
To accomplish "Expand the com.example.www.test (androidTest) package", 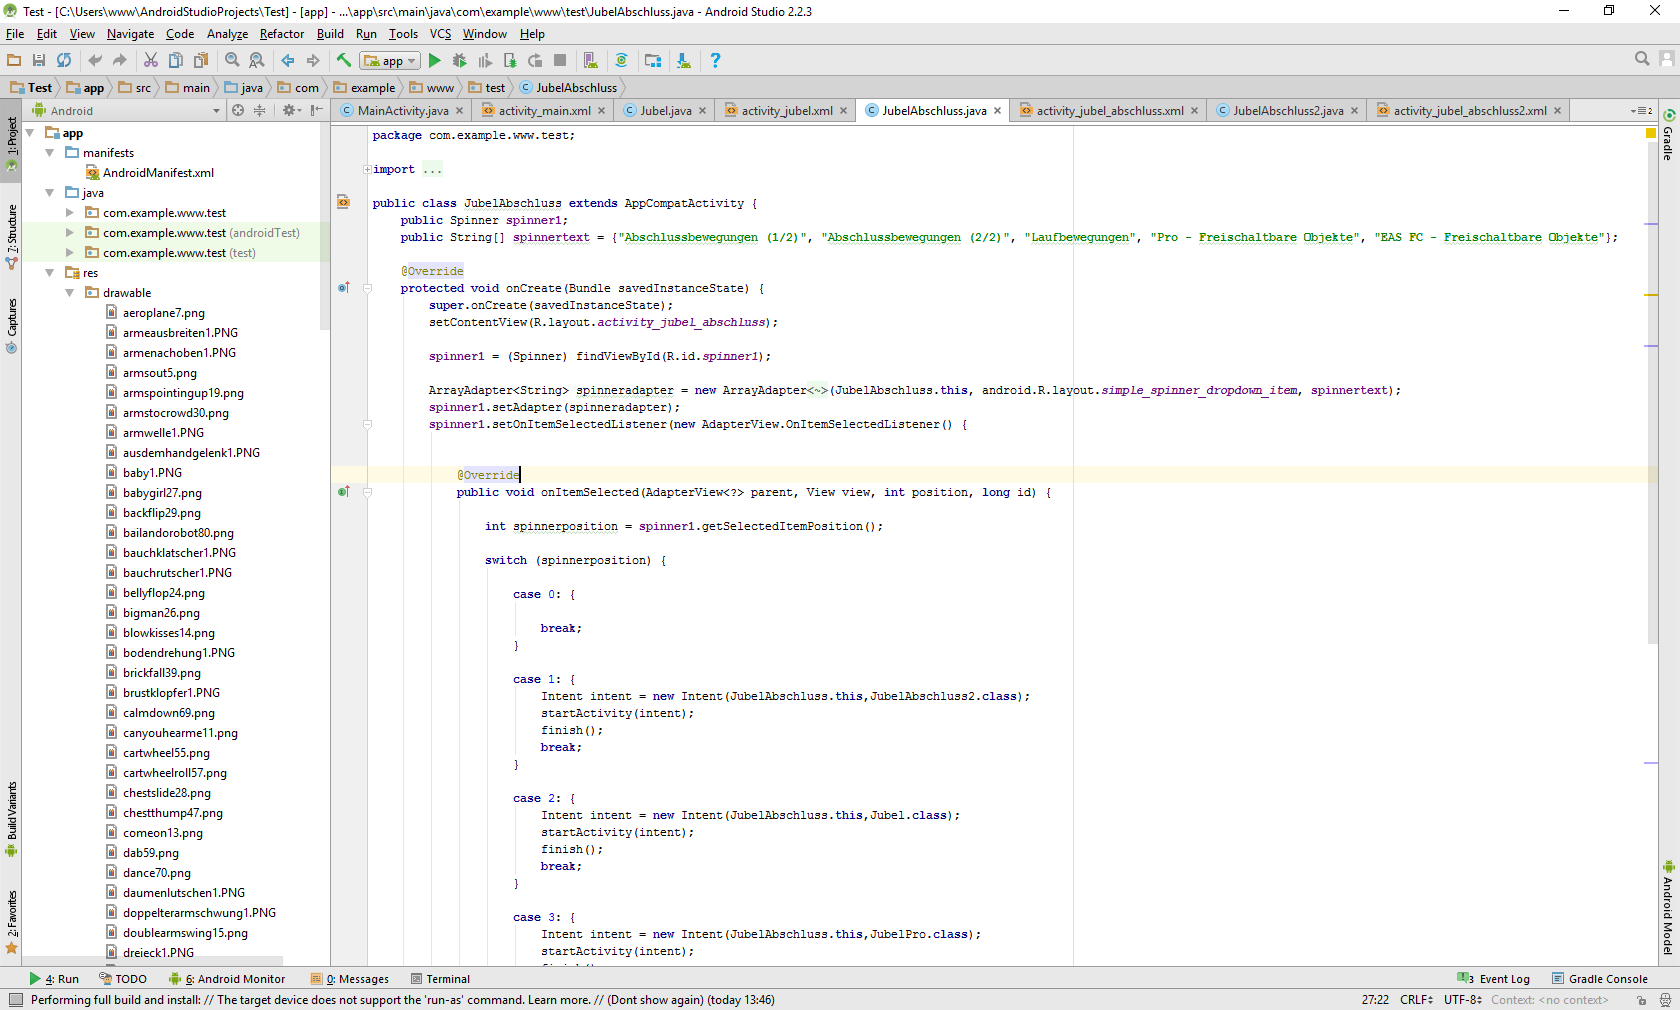I will coord(70,233).
